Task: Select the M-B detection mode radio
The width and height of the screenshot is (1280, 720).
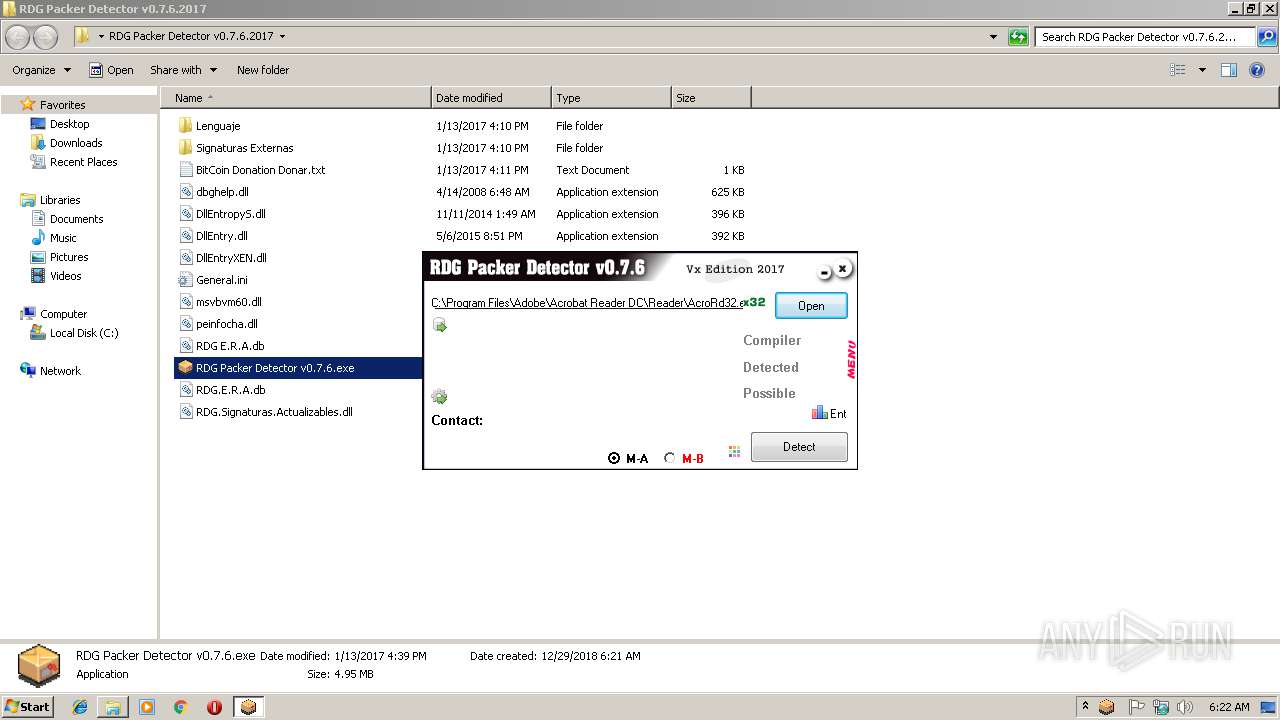Action: (x=684, y=458)
